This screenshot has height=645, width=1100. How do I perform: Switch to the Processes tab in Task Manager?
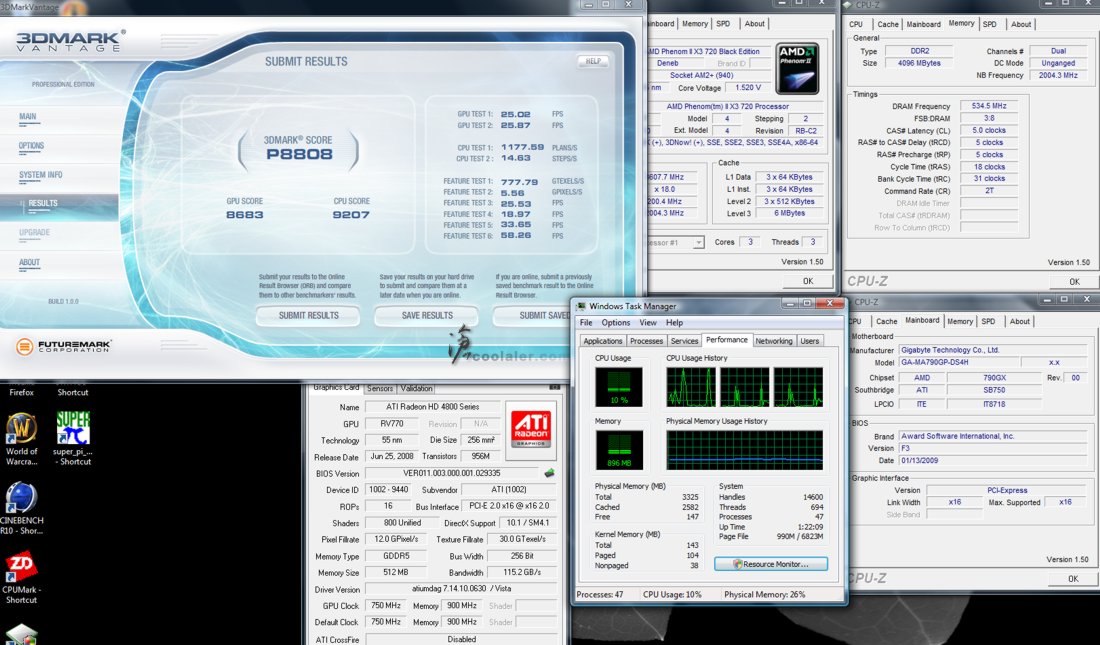(x=646, y=341)
